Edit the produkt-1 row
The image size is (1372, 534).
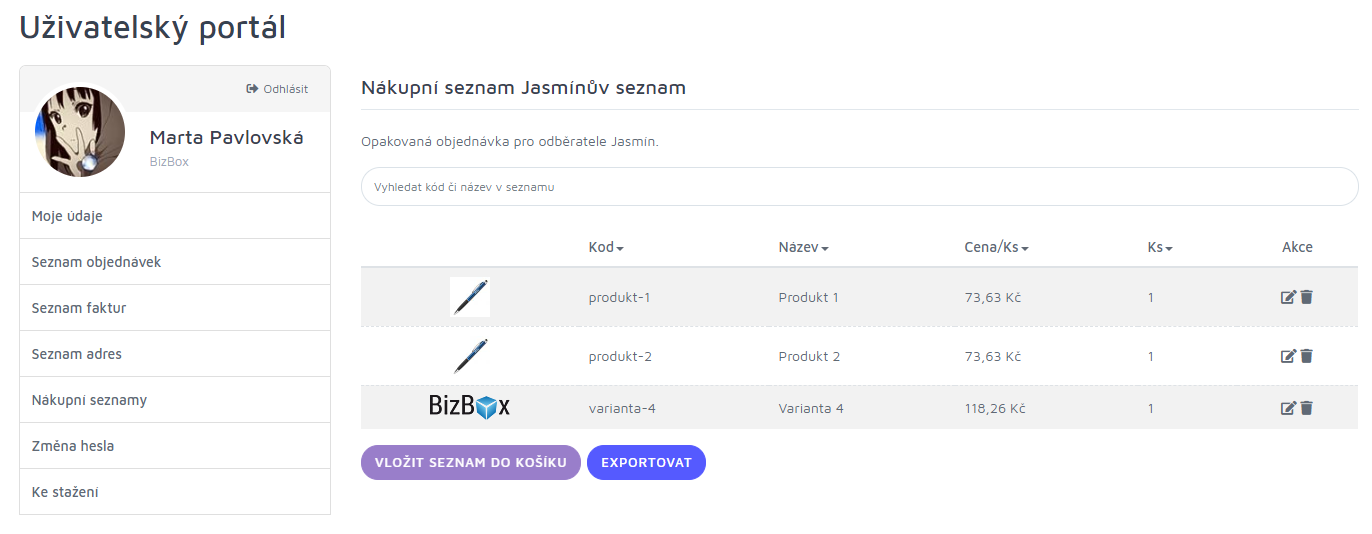tap(1288, 297)
